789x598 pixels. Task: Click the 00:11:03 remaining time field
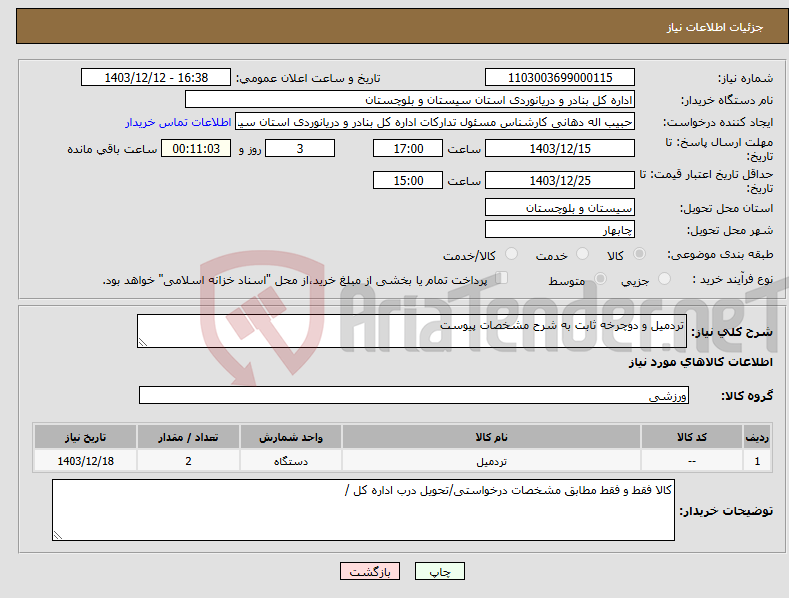coord(196,148)
